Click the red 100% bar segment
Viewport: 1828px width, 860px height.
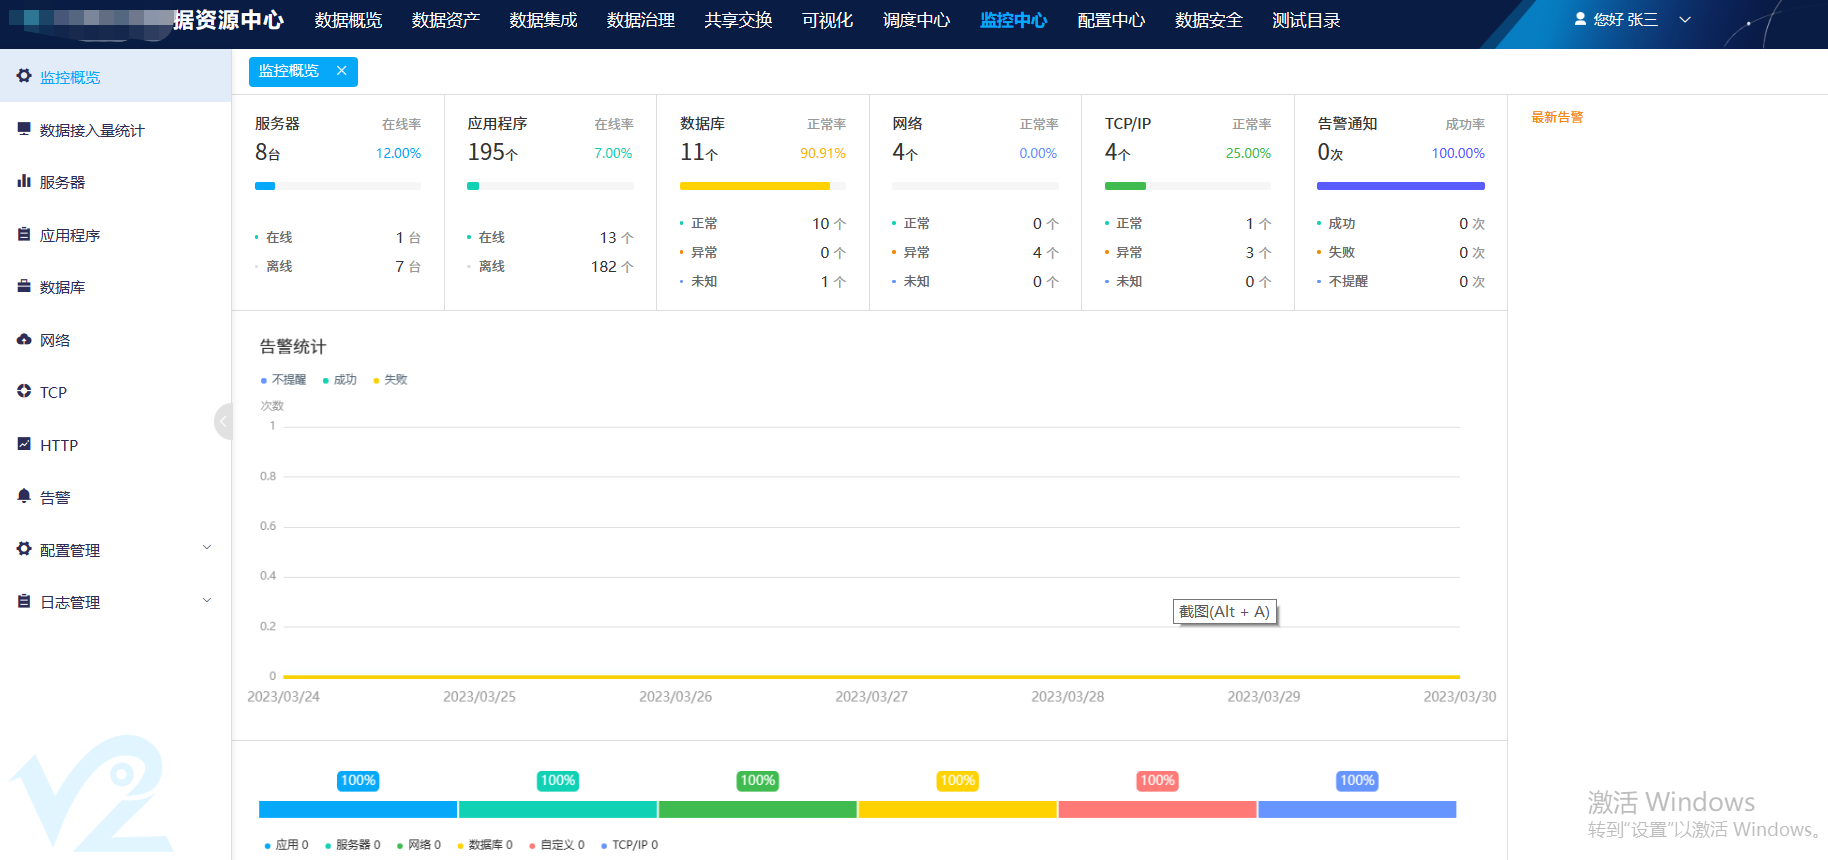[1157, 809]
